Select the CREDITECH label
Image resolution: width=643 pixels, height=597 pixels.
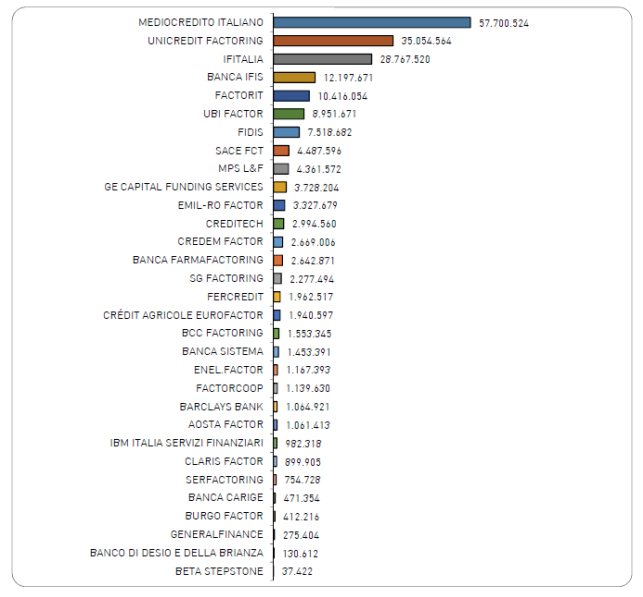coord(235,223)
